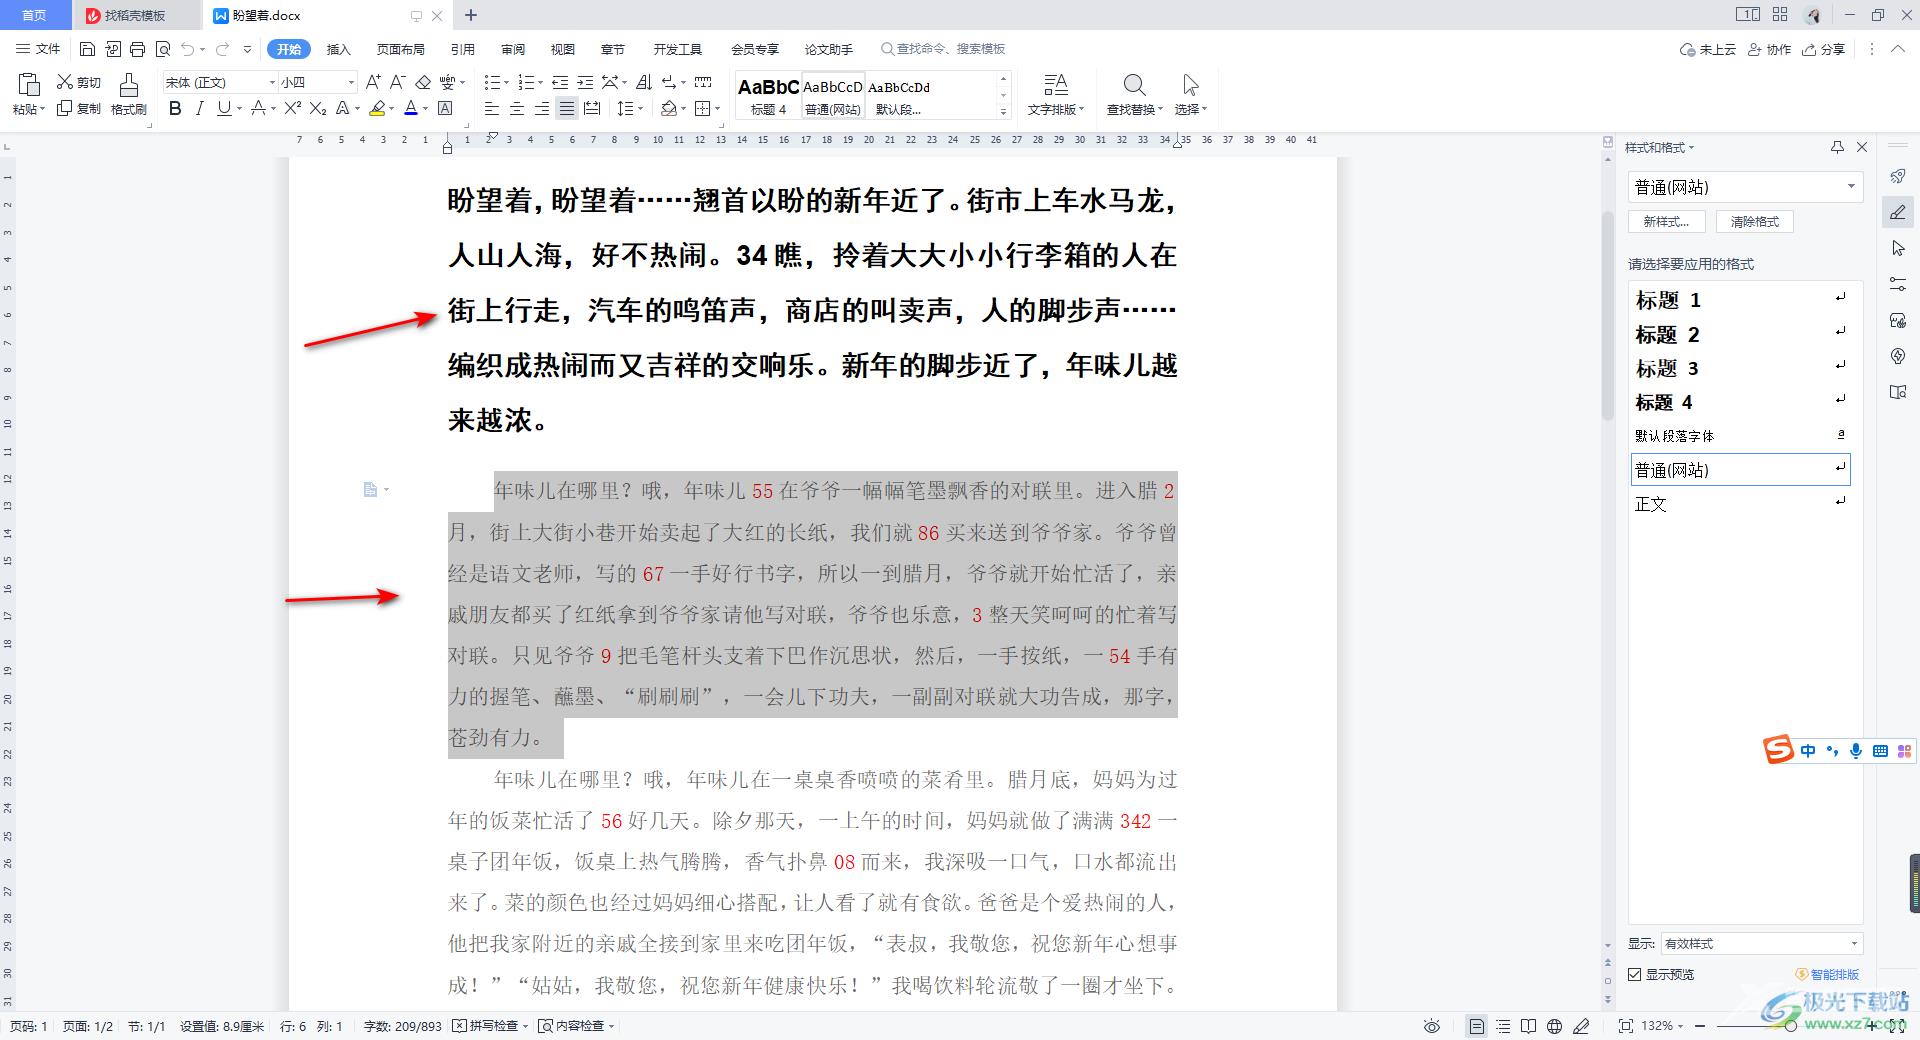The image size is (1920, 1040).
Task: Click 清除格式 button
Action: click(x=1755, y=222)
